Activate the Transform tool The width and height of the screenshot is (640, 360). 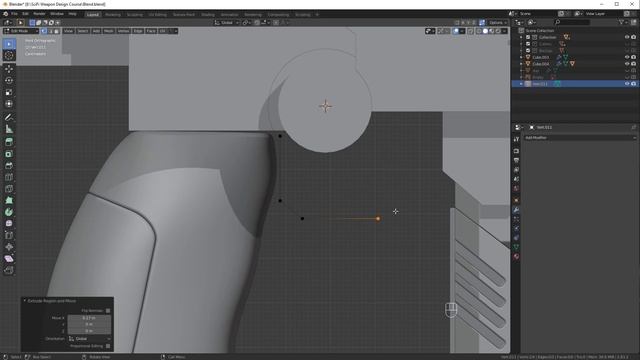9,104
